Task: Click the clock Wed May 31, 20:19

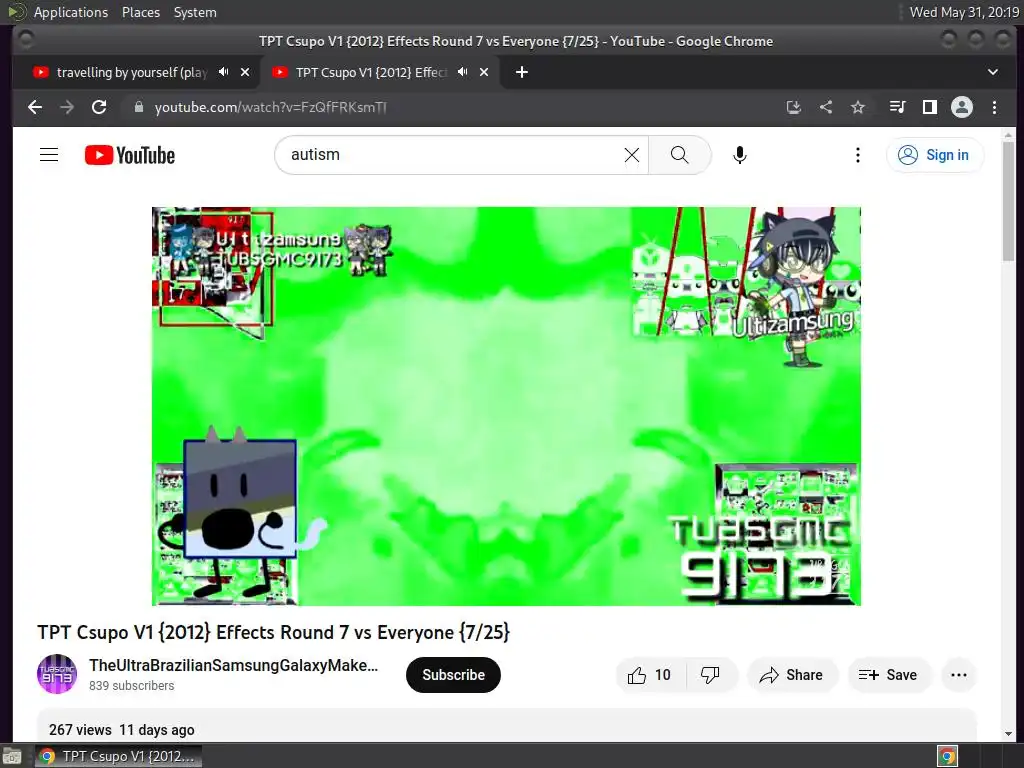Action: coord(964,12)
